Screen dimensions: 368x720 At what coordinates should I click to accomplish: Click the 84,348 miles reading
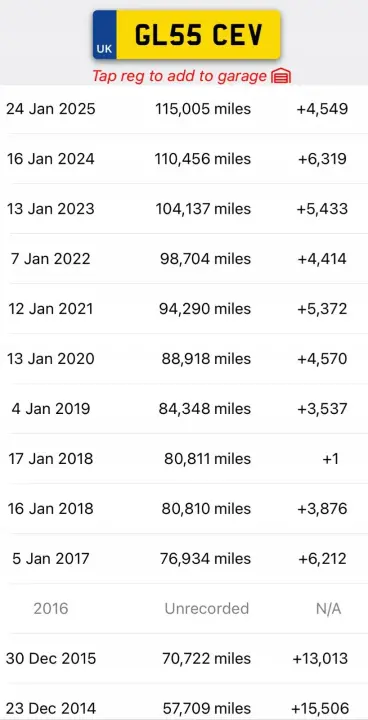coord(205,409)
